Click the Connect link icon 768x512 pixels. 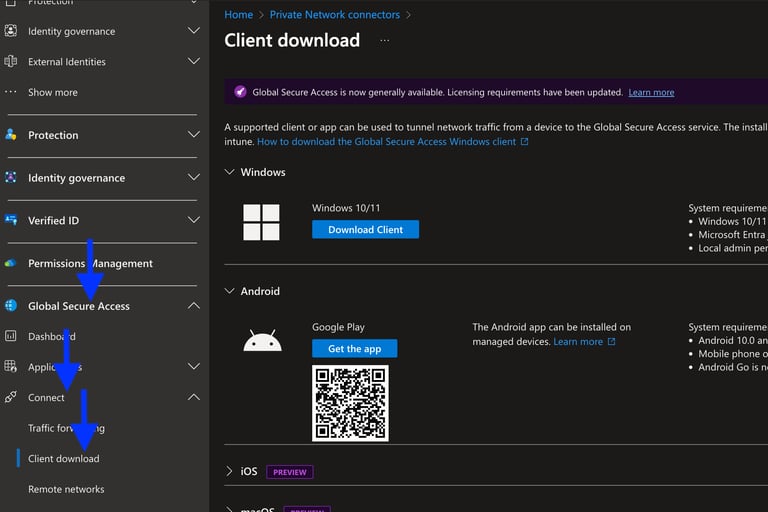tap(10, 397)
